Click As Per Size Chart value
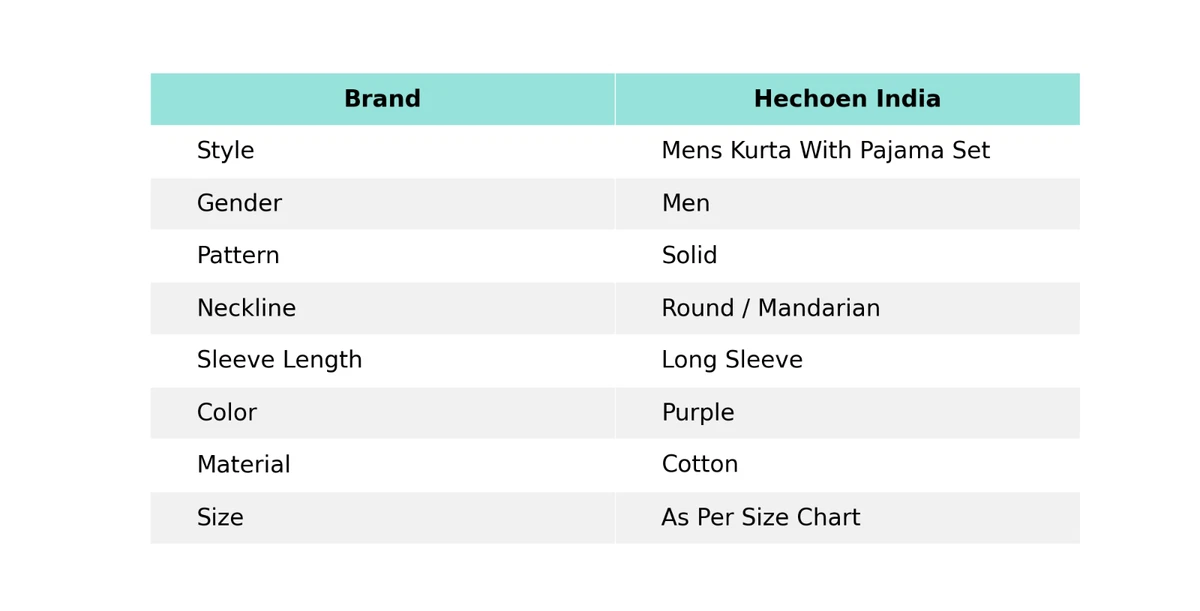Image resolution: width=1200 pixels, height=611 pixels. [760, 518]
